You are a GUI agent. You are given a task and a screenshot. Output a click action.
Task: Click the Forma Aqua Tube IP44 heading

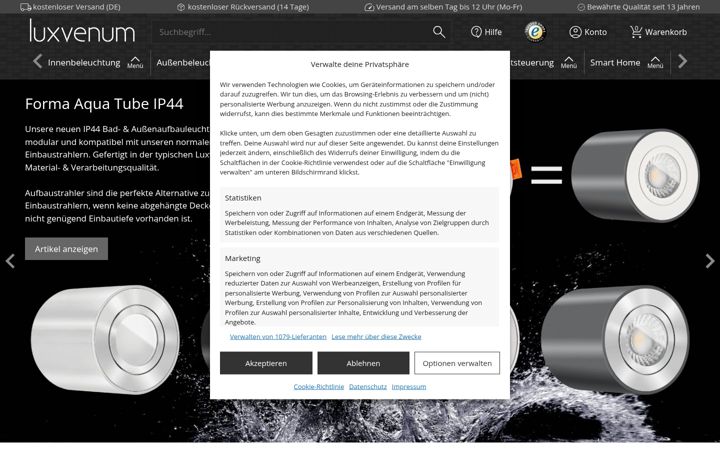pos(104,104)
